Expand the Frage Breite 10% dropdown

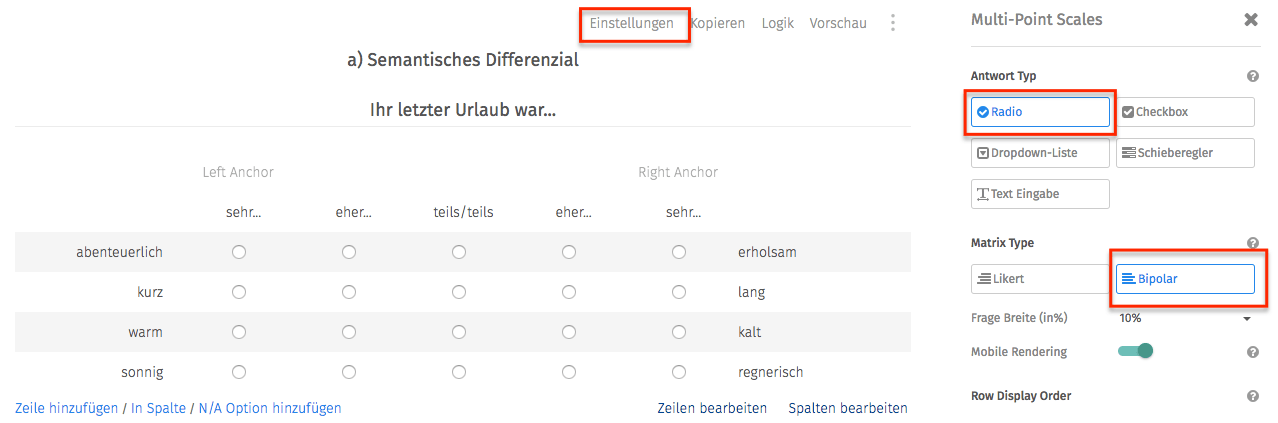pos(1185,319)
